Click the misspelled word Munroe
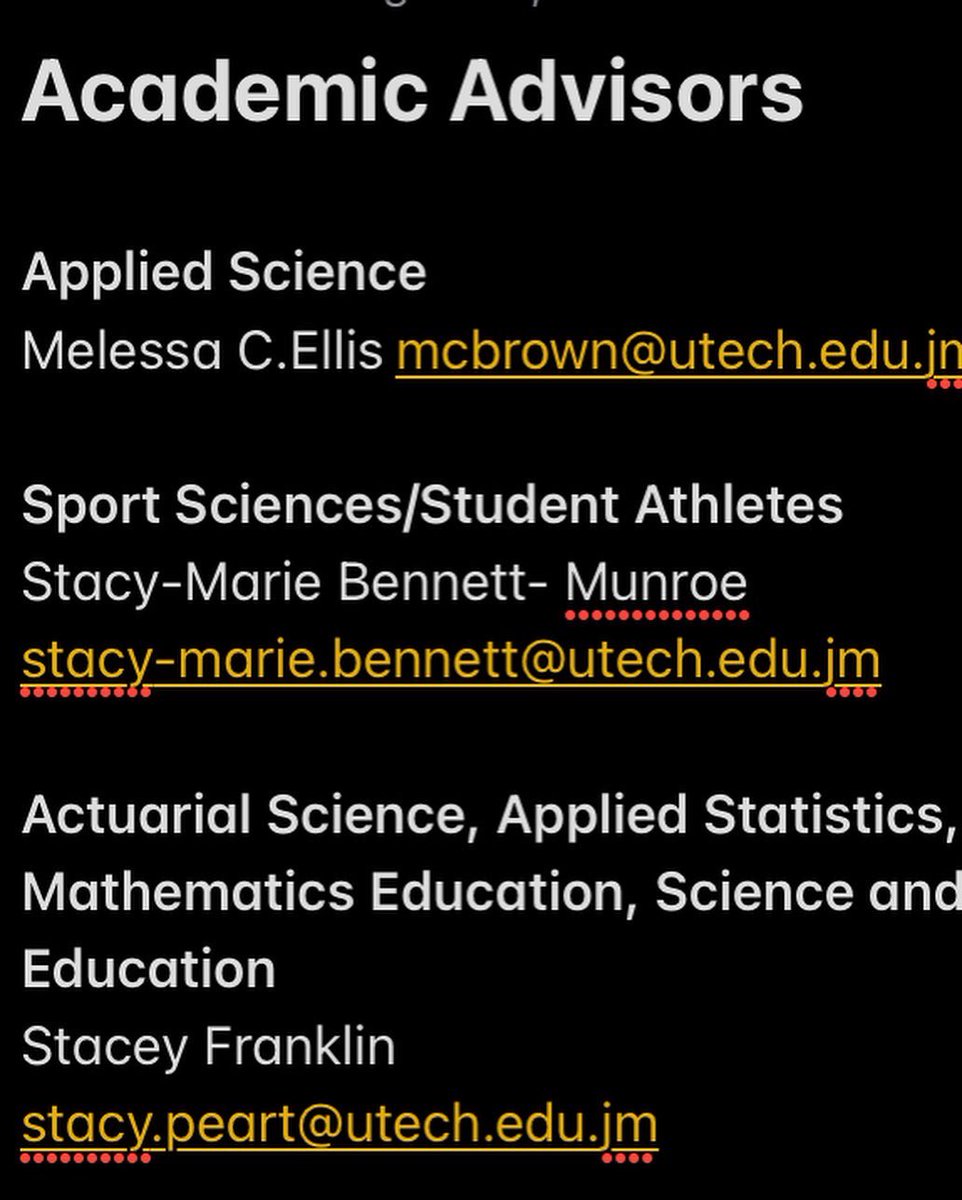Image resolution: width=962 pixels, height=1200 pixels. coord(657,583)
